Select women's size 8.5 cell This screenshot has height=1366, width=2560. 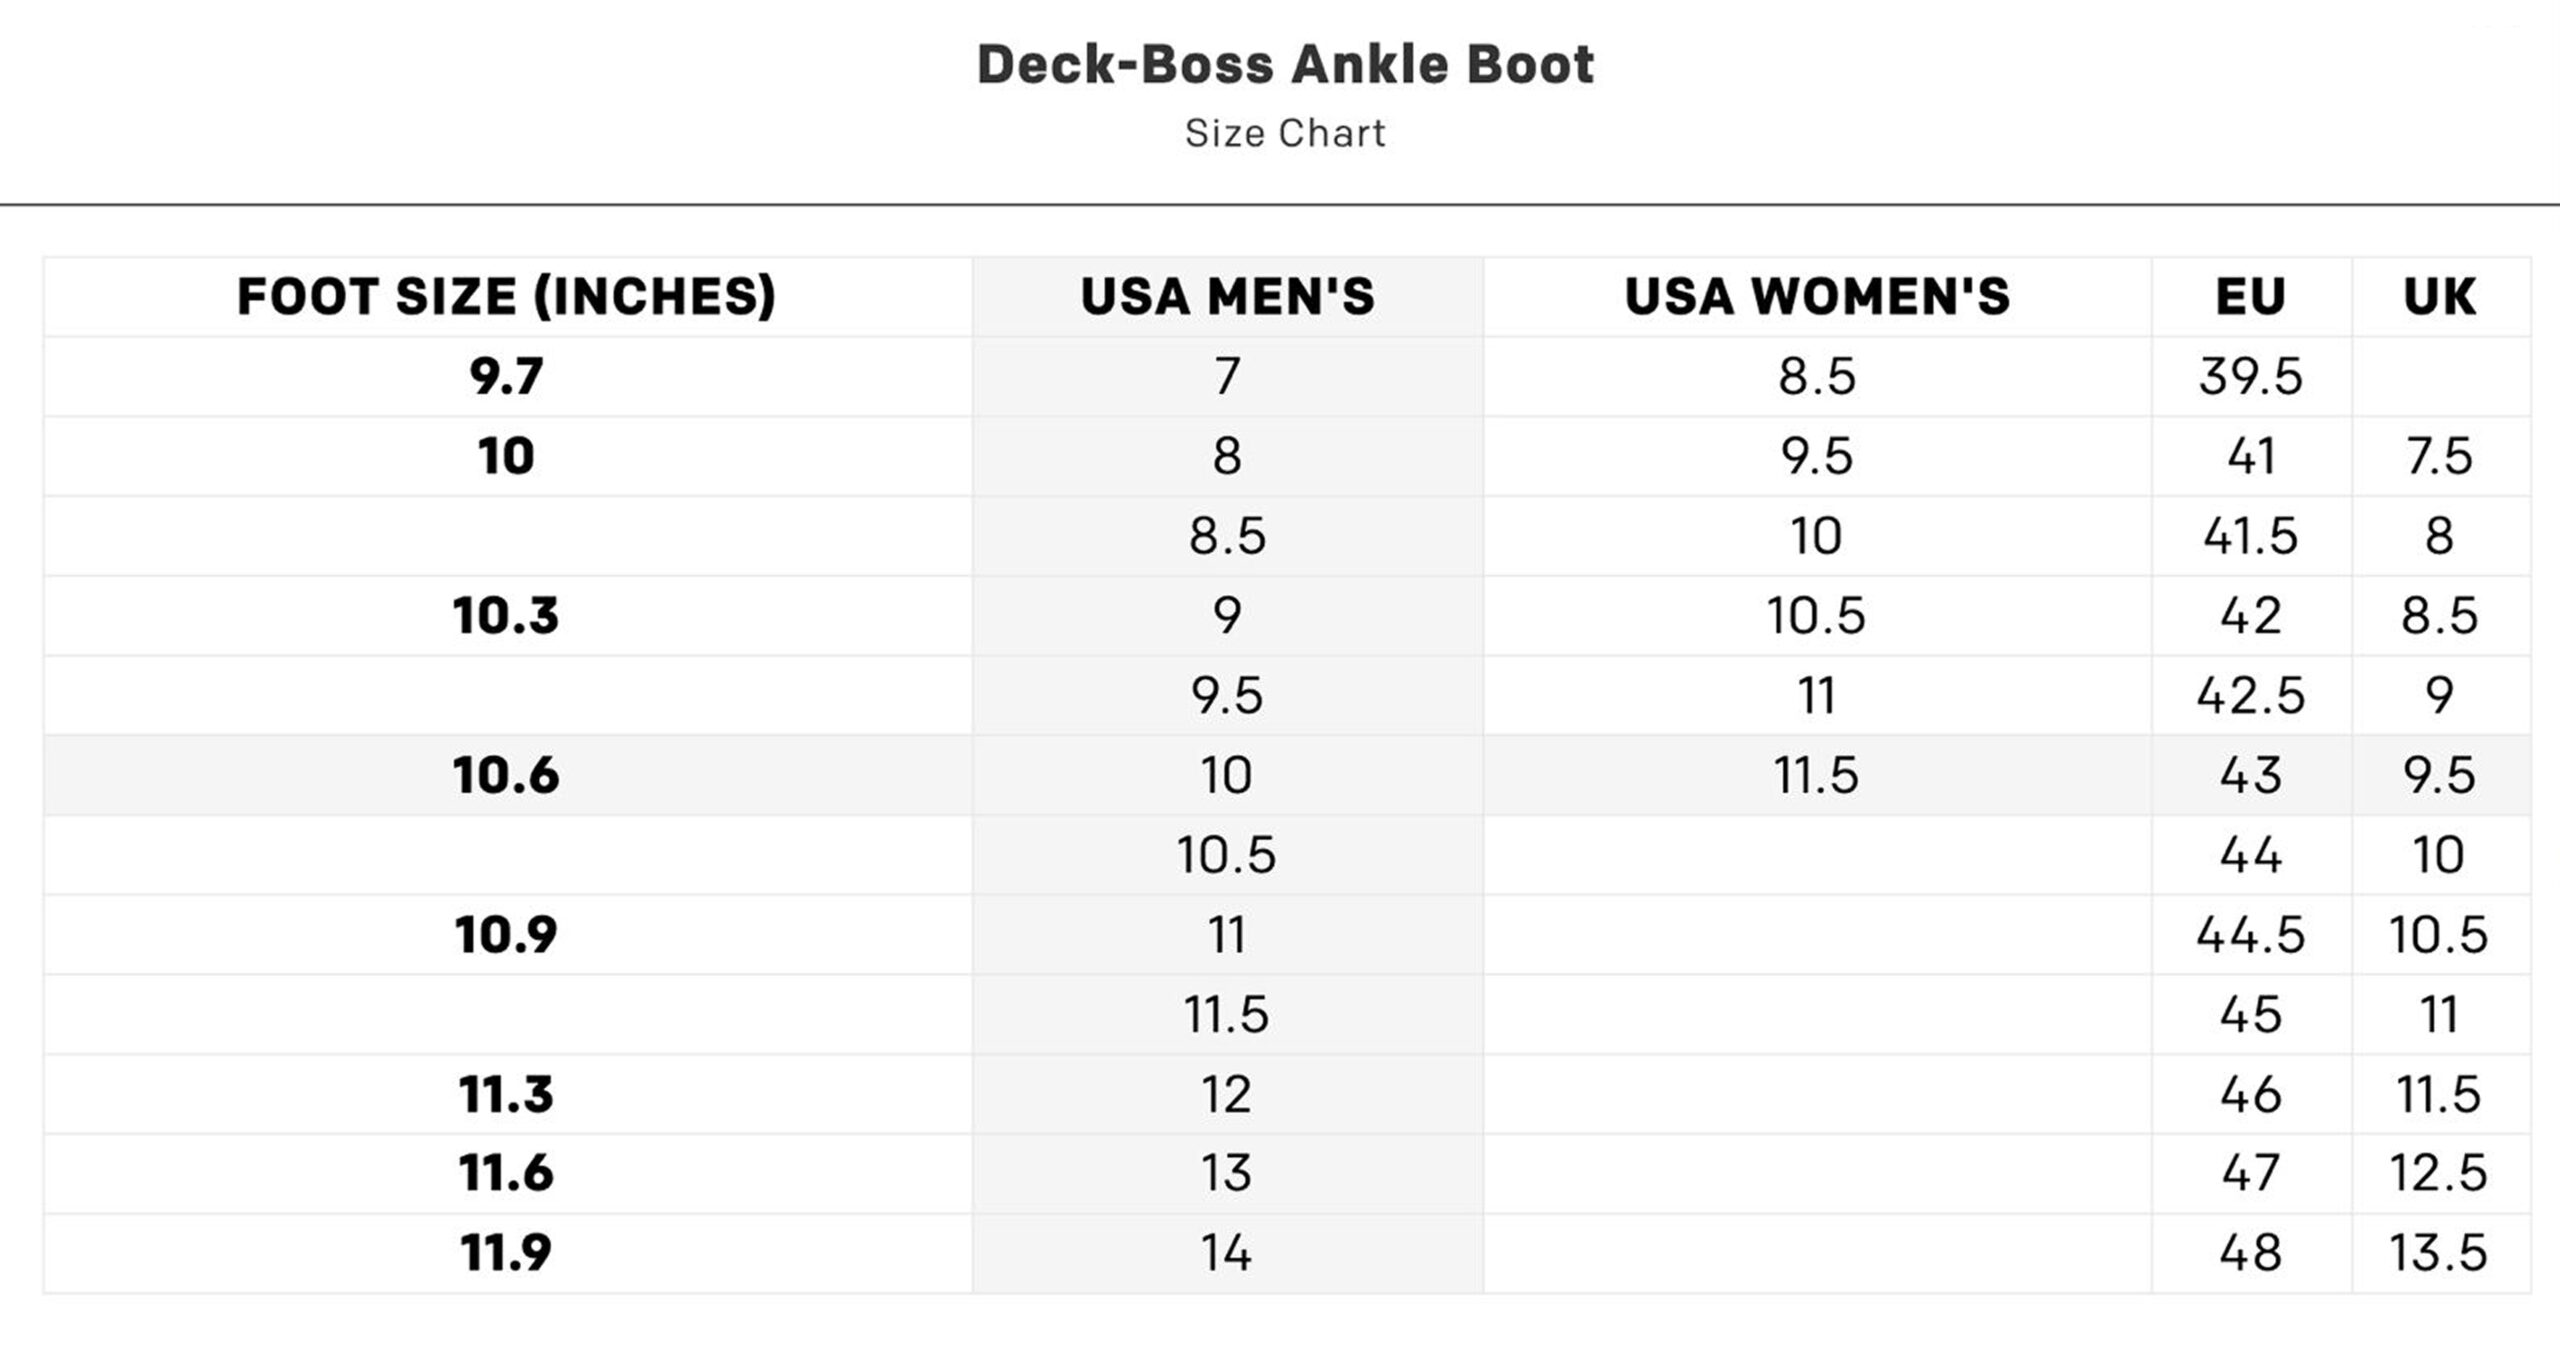pyautogui.click(x=1816, y=377)
